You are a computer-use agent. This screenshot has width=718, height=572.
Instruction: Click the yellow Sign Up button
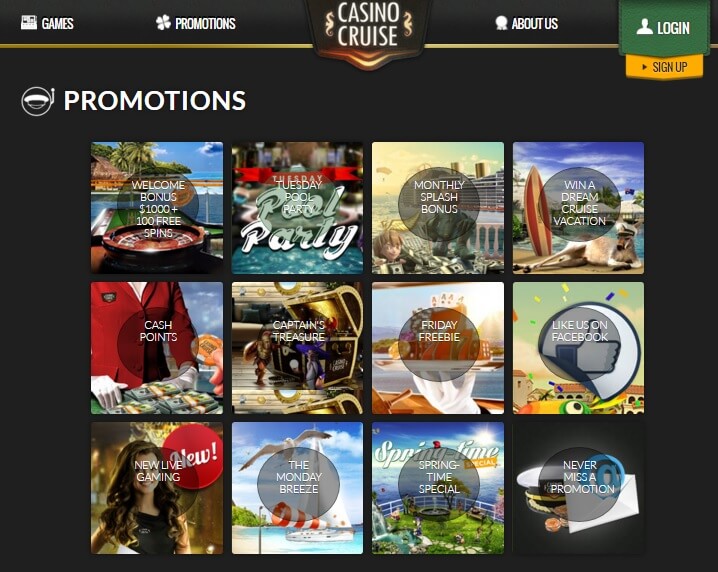click(664, 67)
